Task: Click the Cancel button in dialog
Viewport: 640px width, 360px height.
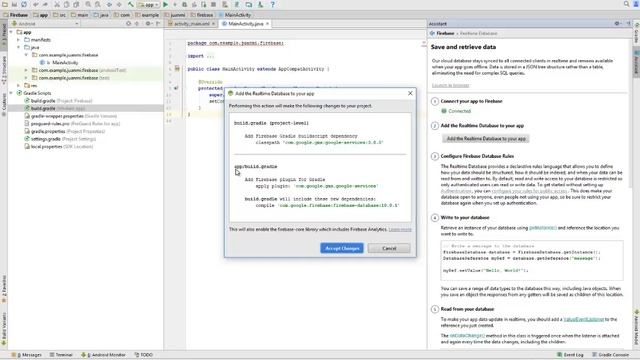Action: [389, 248]
